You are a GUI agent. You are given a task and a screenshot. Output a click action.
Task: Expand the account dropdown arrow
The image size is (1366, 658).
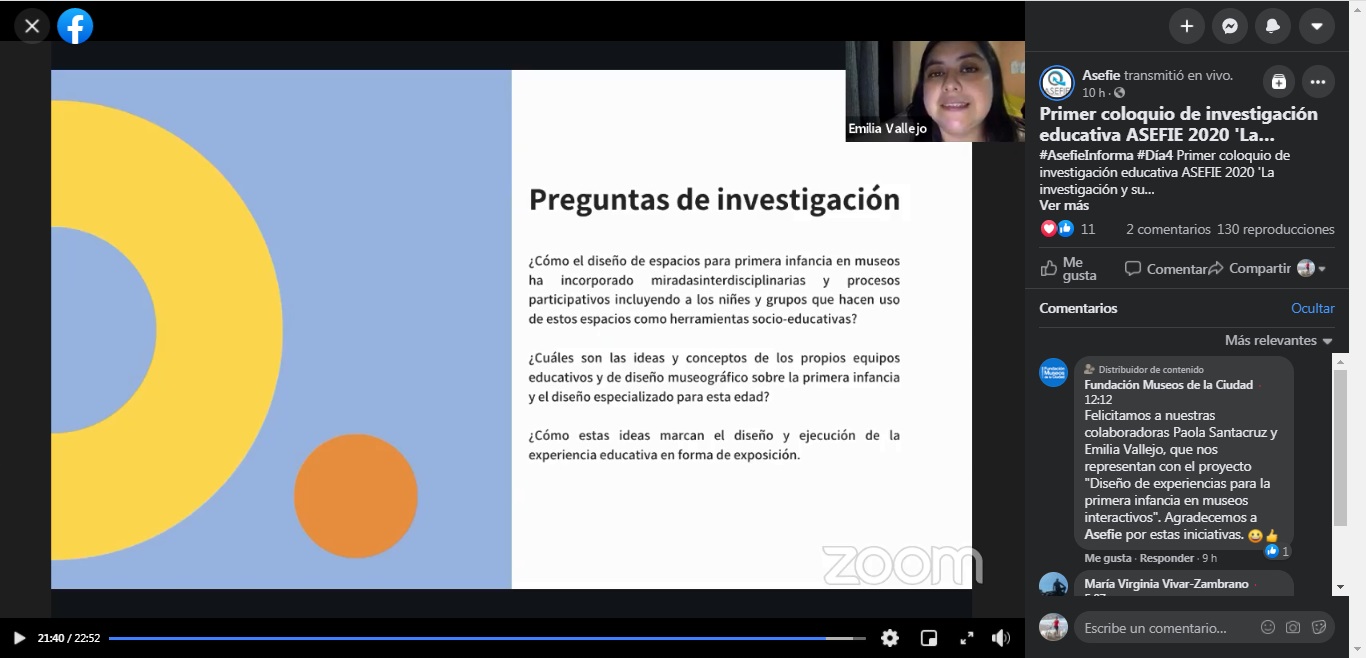[x=1316, y=26]
